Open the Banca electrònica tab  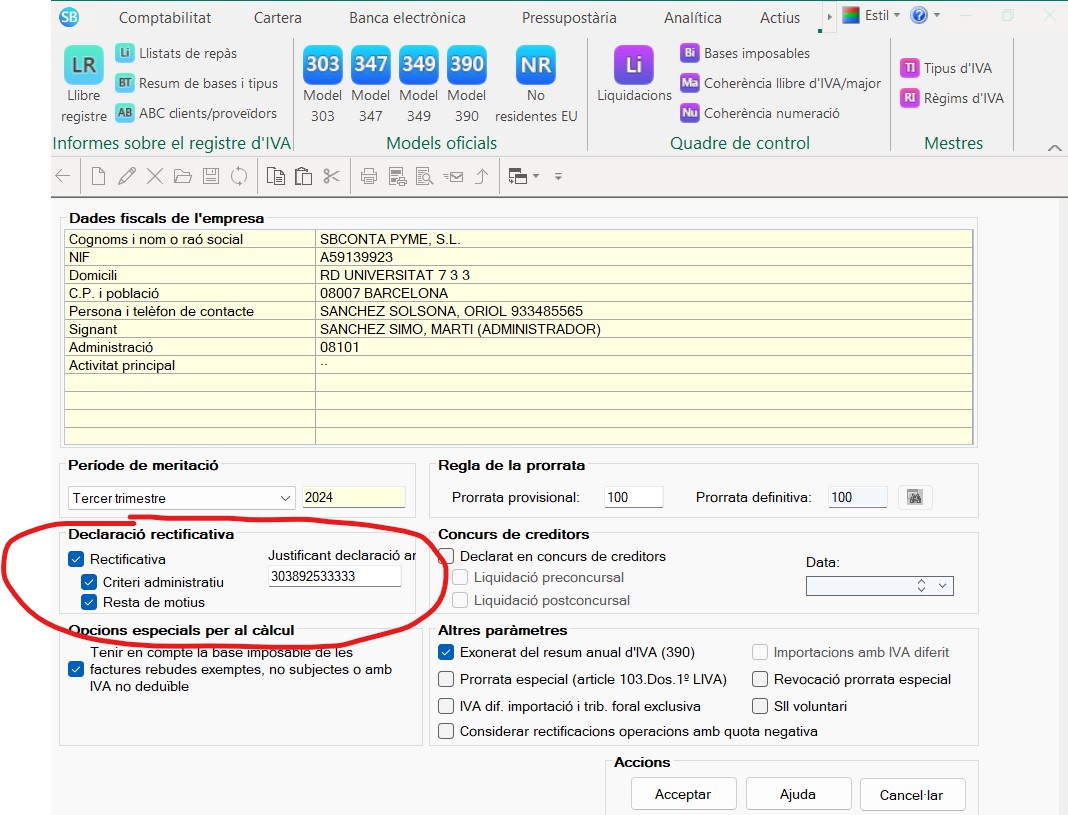(407, 17)
